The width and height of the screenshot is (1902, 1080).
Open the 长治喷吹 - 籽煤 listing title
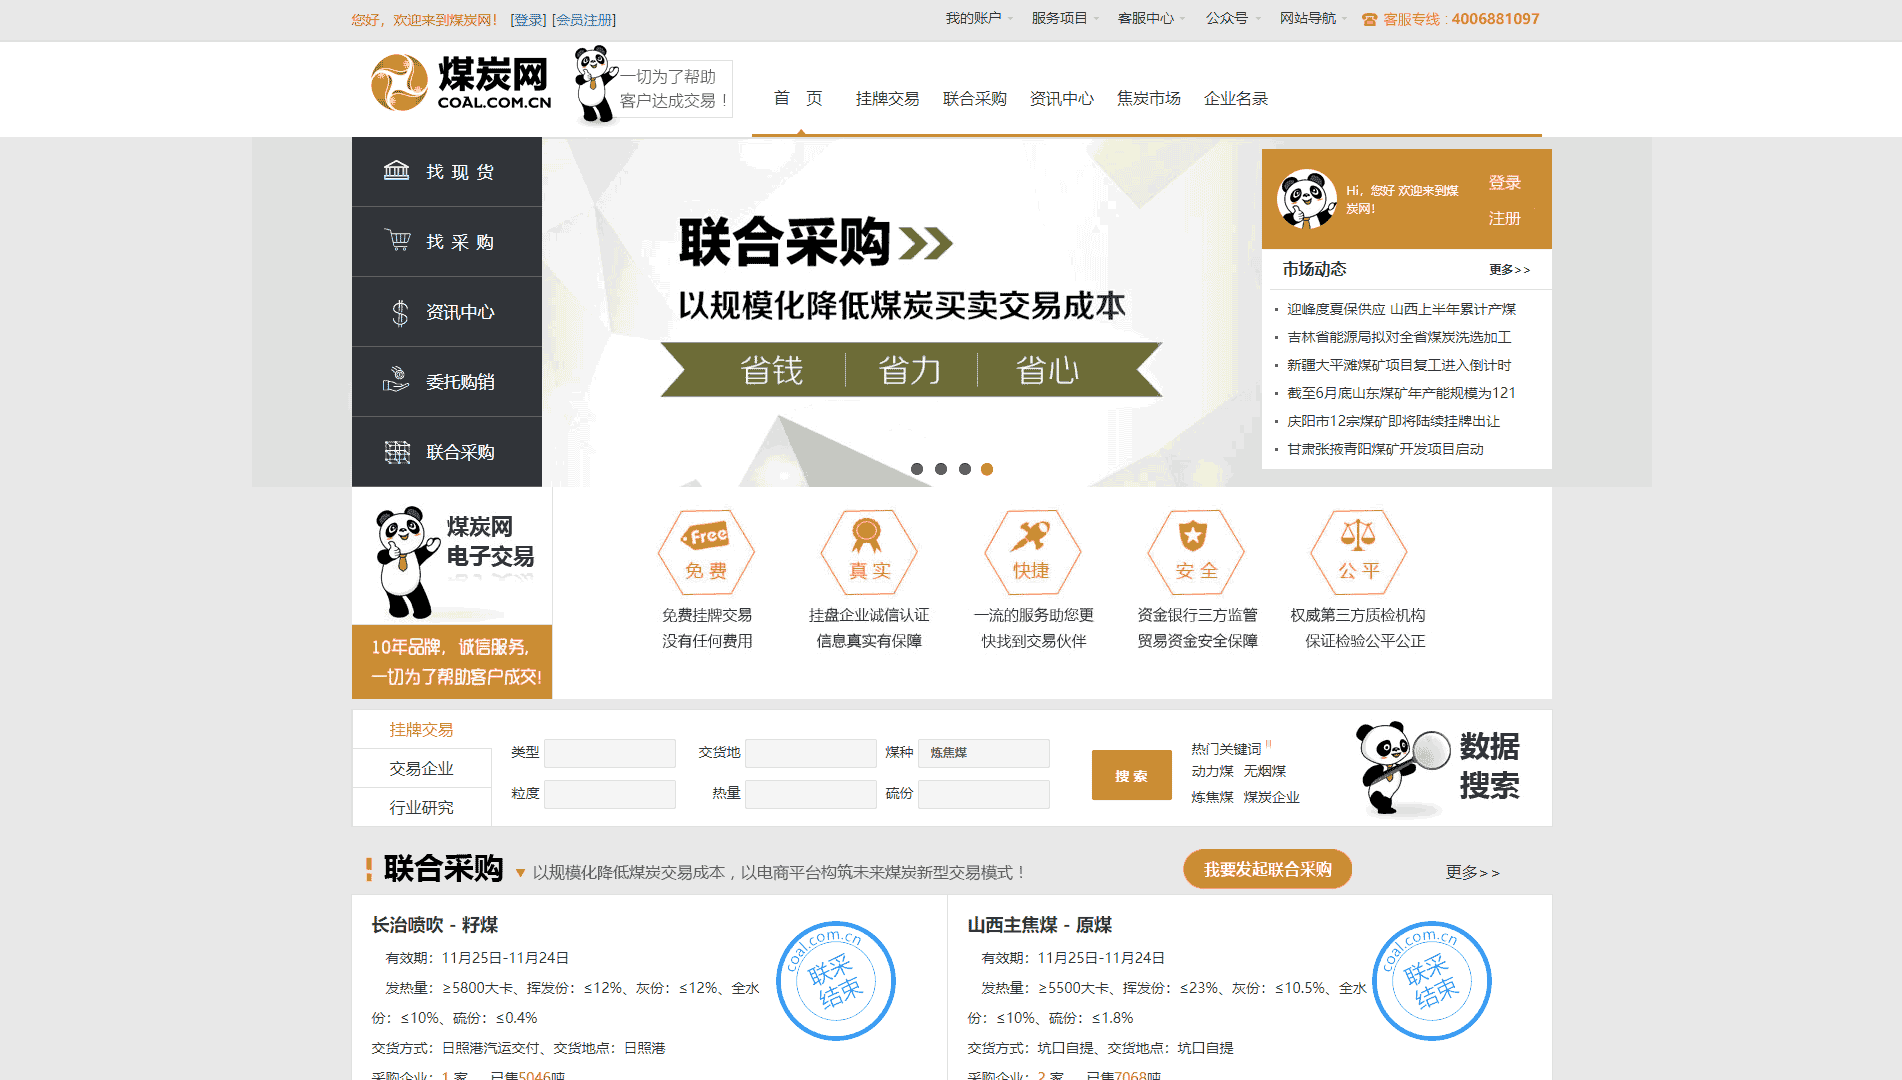435,925
